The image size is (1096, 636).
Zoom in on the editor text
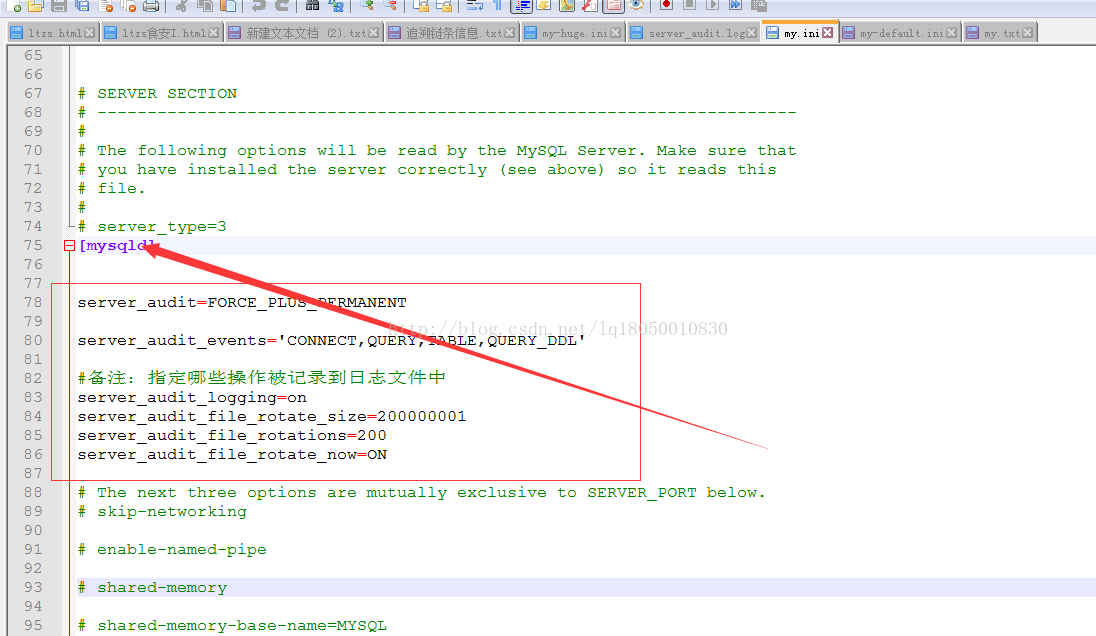tap(367, 6)
